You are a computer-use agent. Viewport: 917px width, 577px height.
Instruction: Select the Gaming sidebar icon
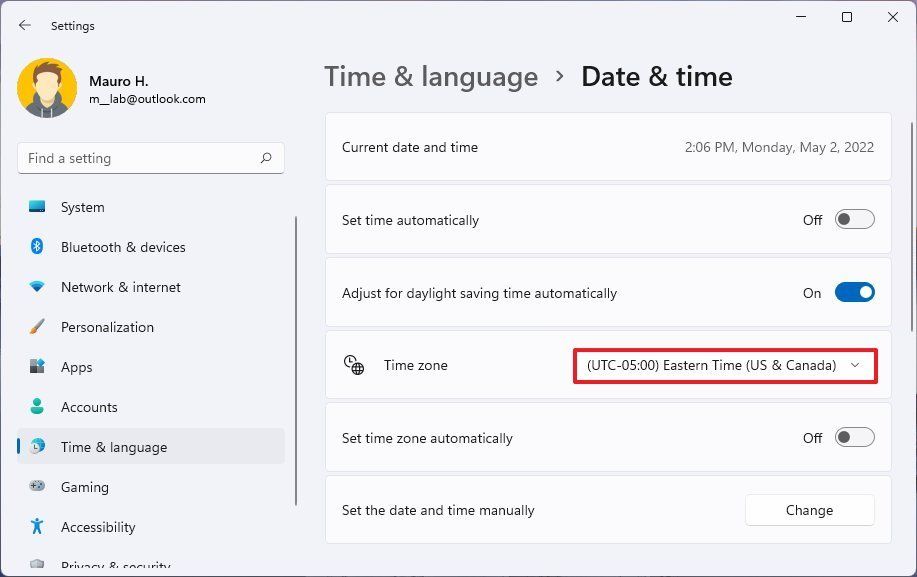pos(38,487)
